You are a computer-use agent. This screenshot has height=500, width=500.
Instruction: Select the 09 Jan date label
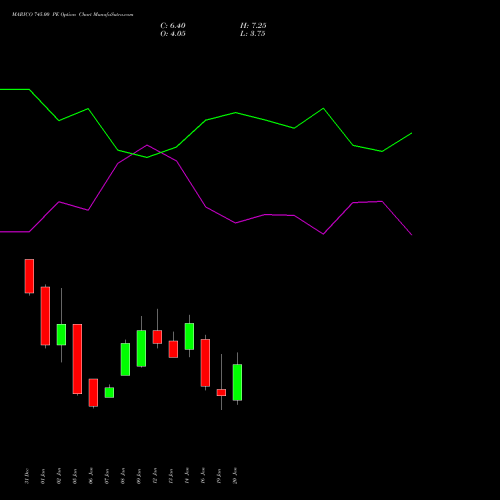(x=139, y=476)
